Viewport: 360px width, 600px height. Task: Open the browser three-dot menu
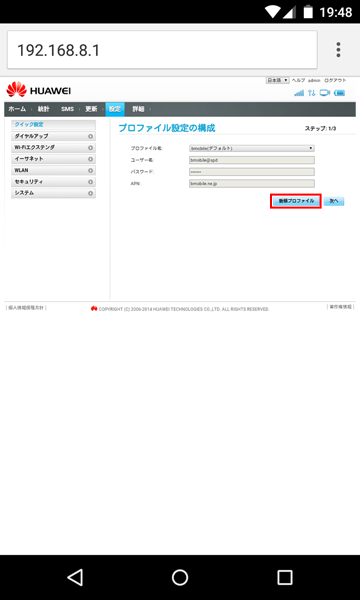click(338, 50)
